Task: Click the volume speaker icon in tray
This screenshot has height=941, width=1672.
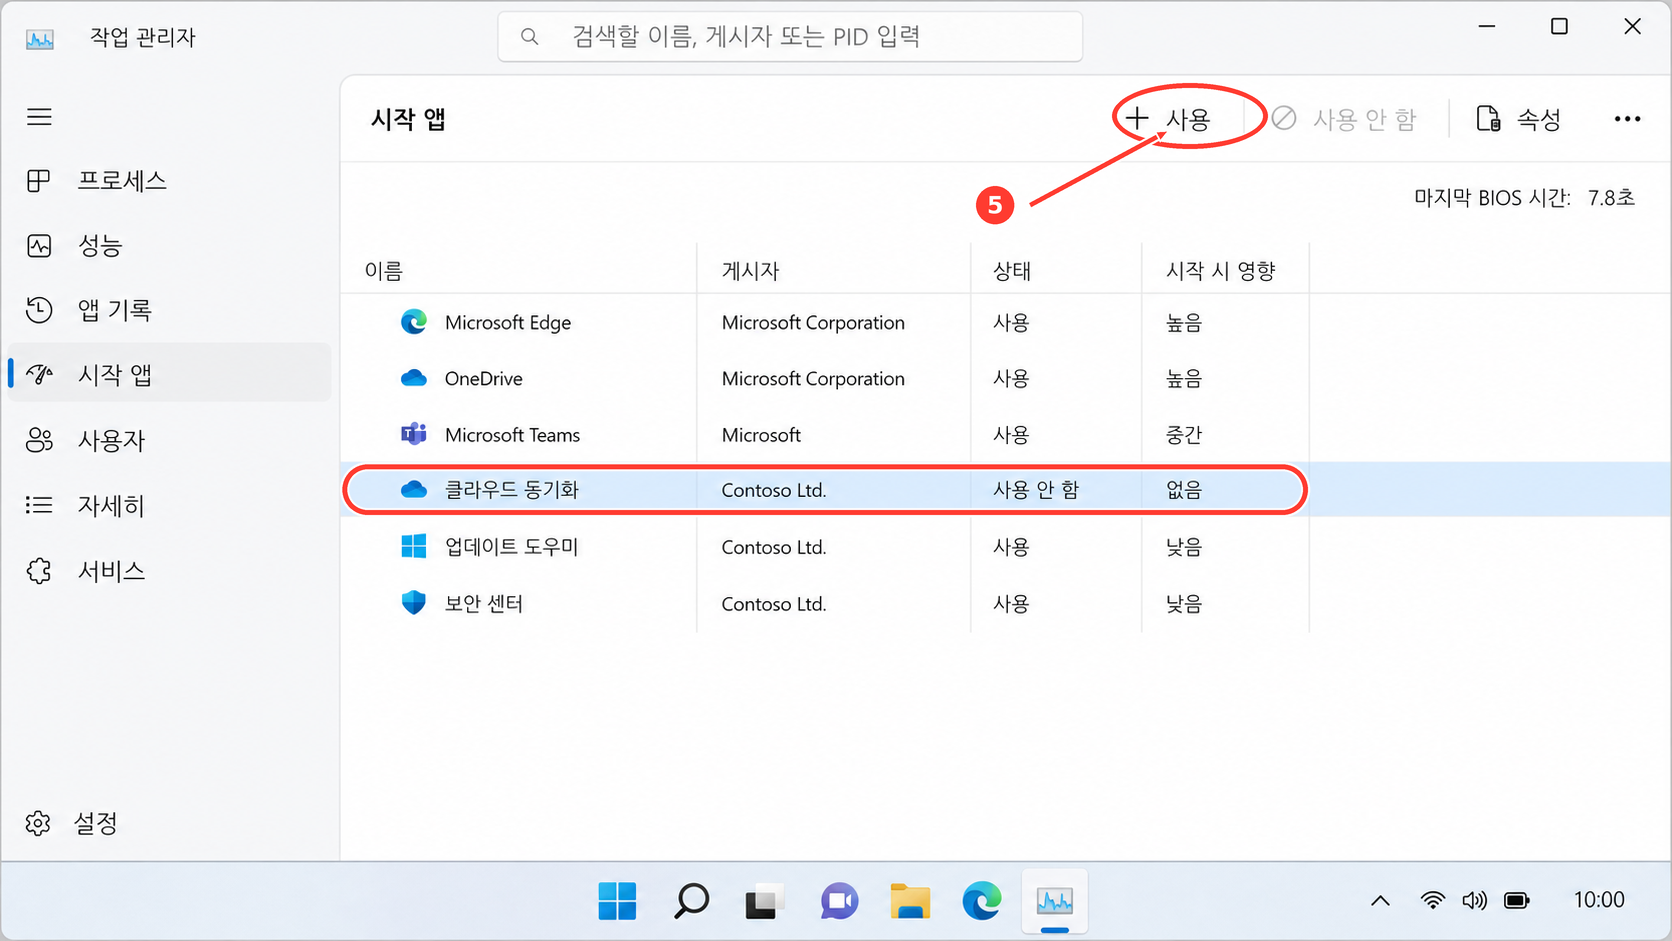Action: click(x=1474, y=901)
